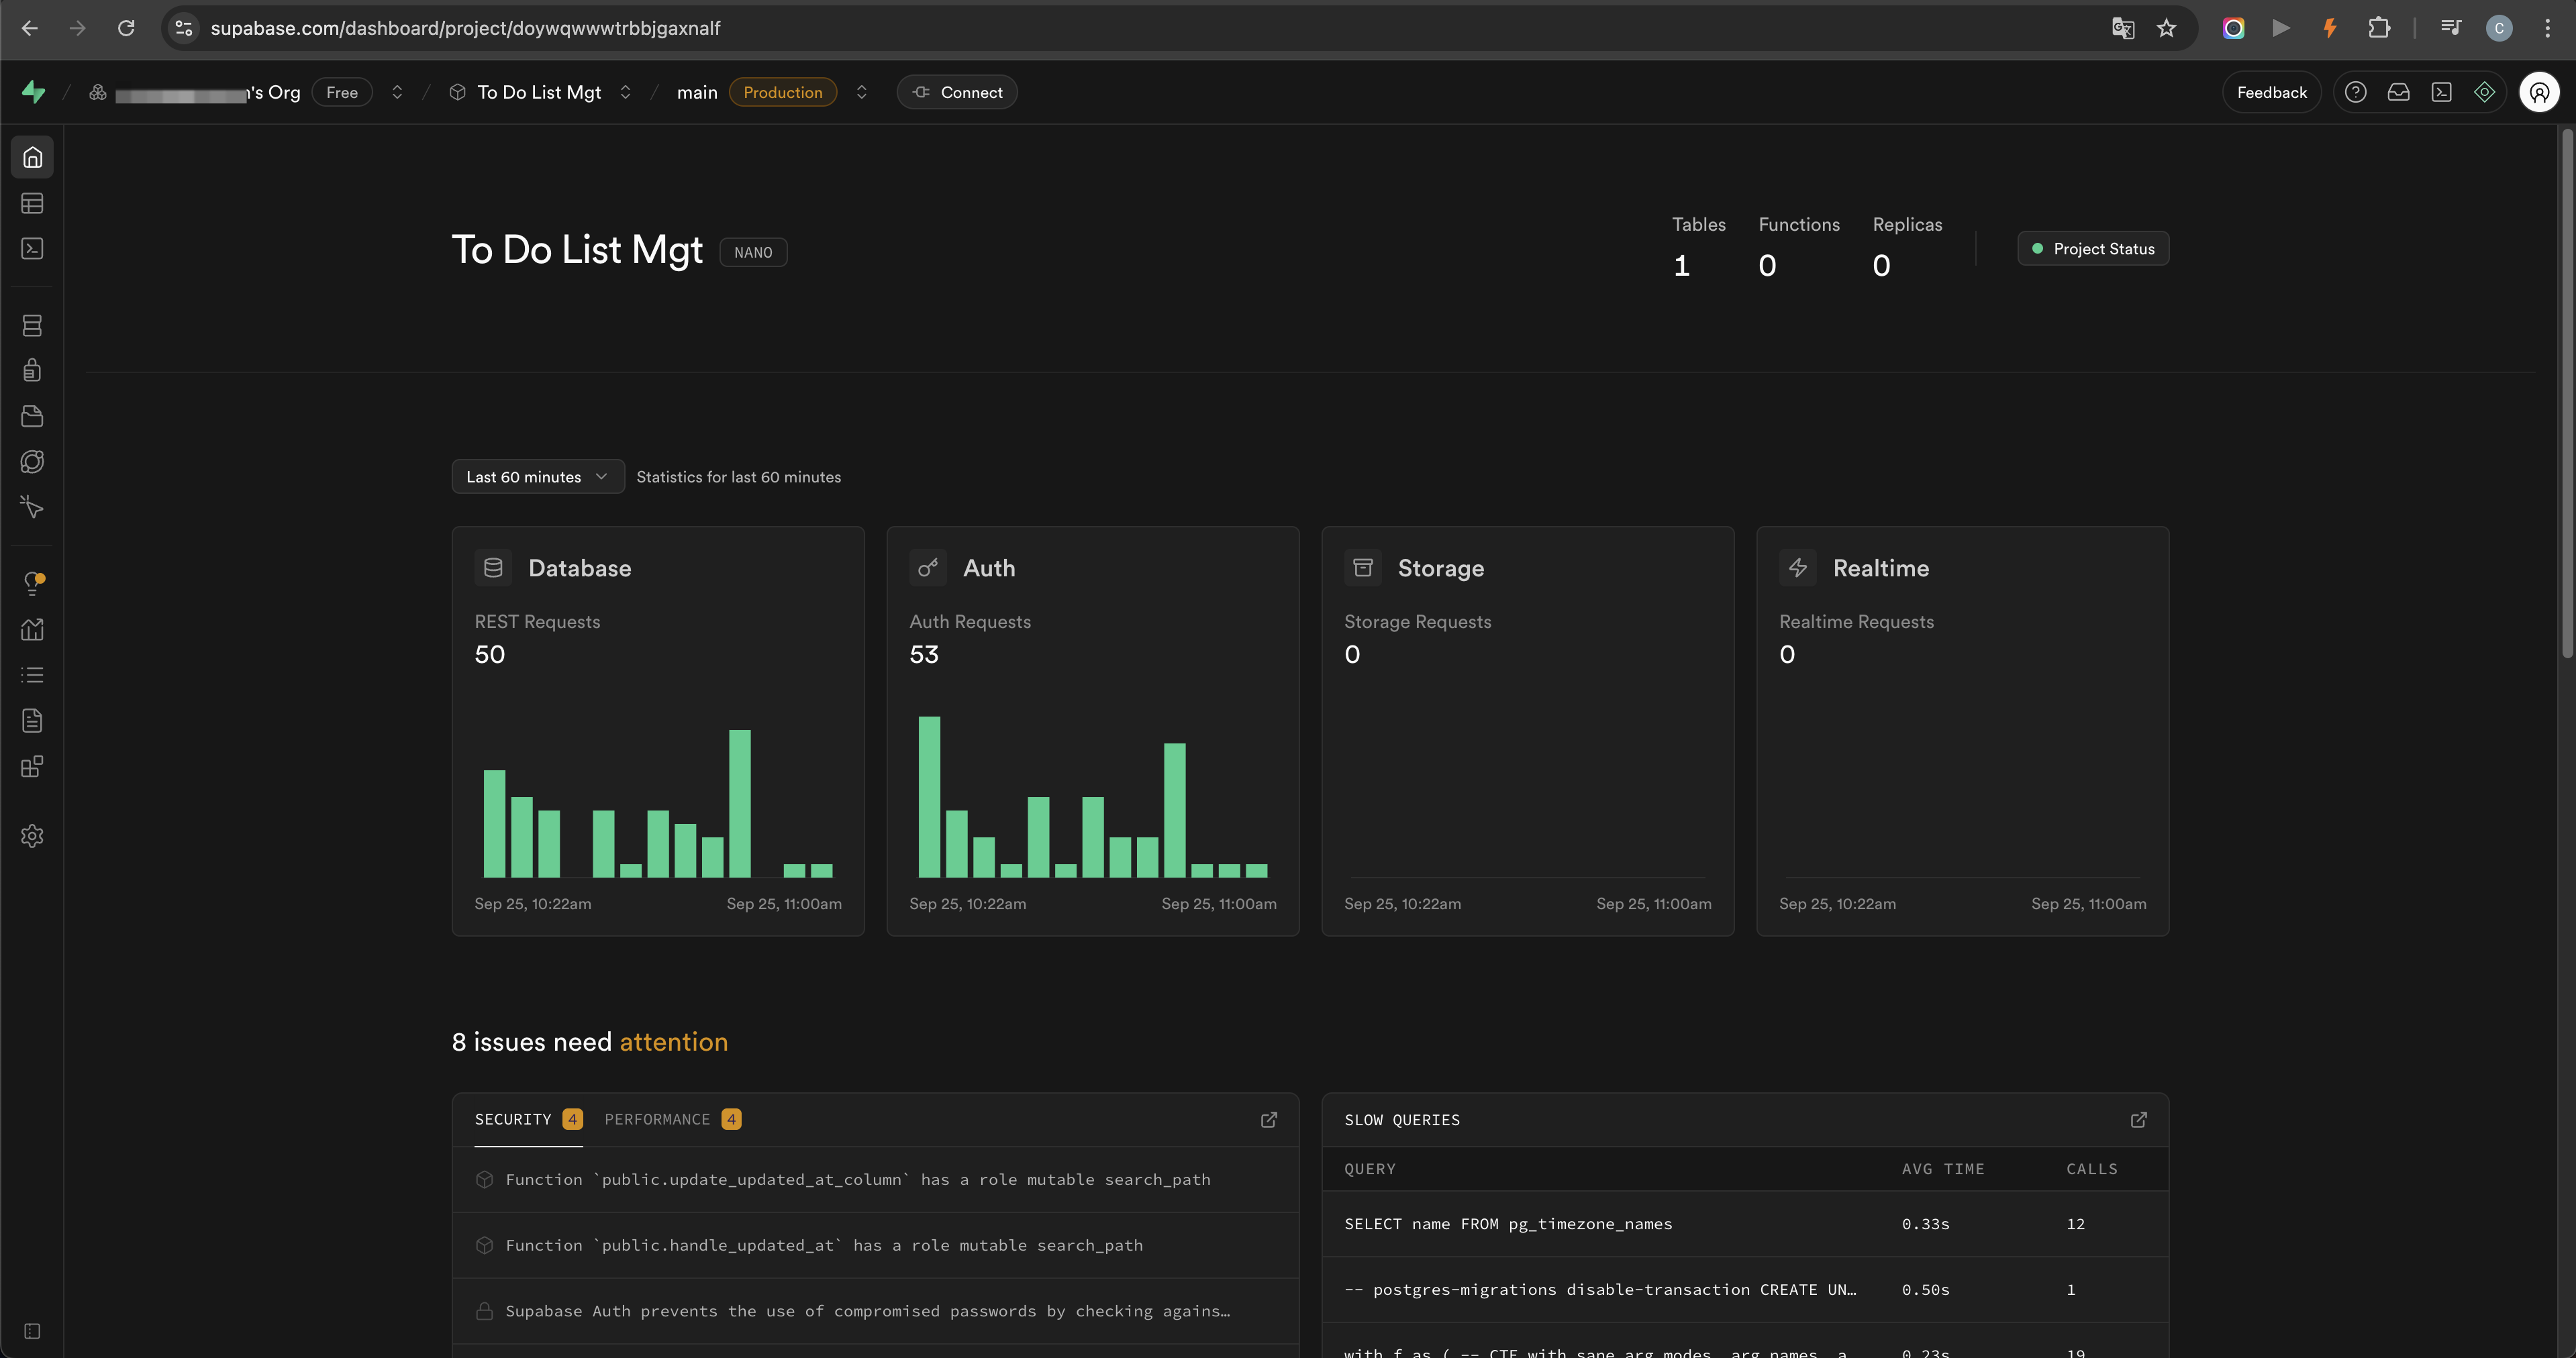Open the Integrations sidebar icon
Viewport: 2576px width, 1358px height.
point(32,766)
